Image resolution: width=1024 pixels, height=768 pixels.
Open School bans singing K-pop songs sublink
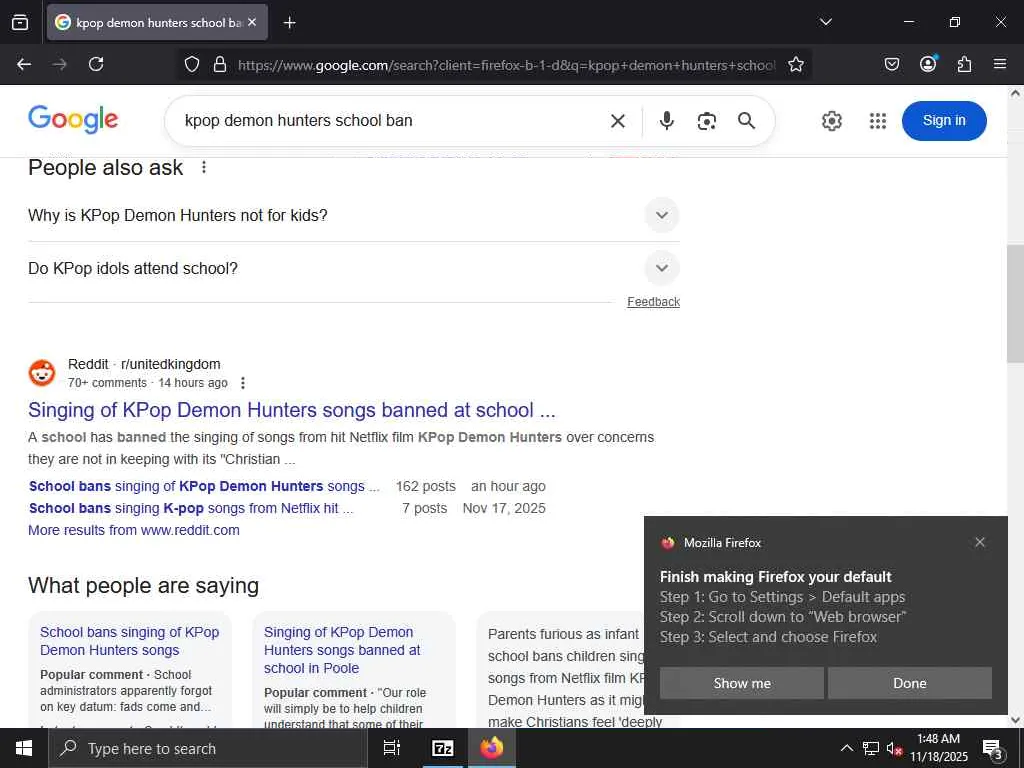point(191,509)
